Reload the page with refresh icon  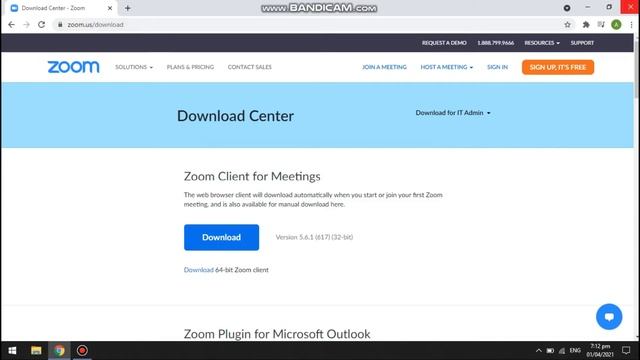pos(42,24)
